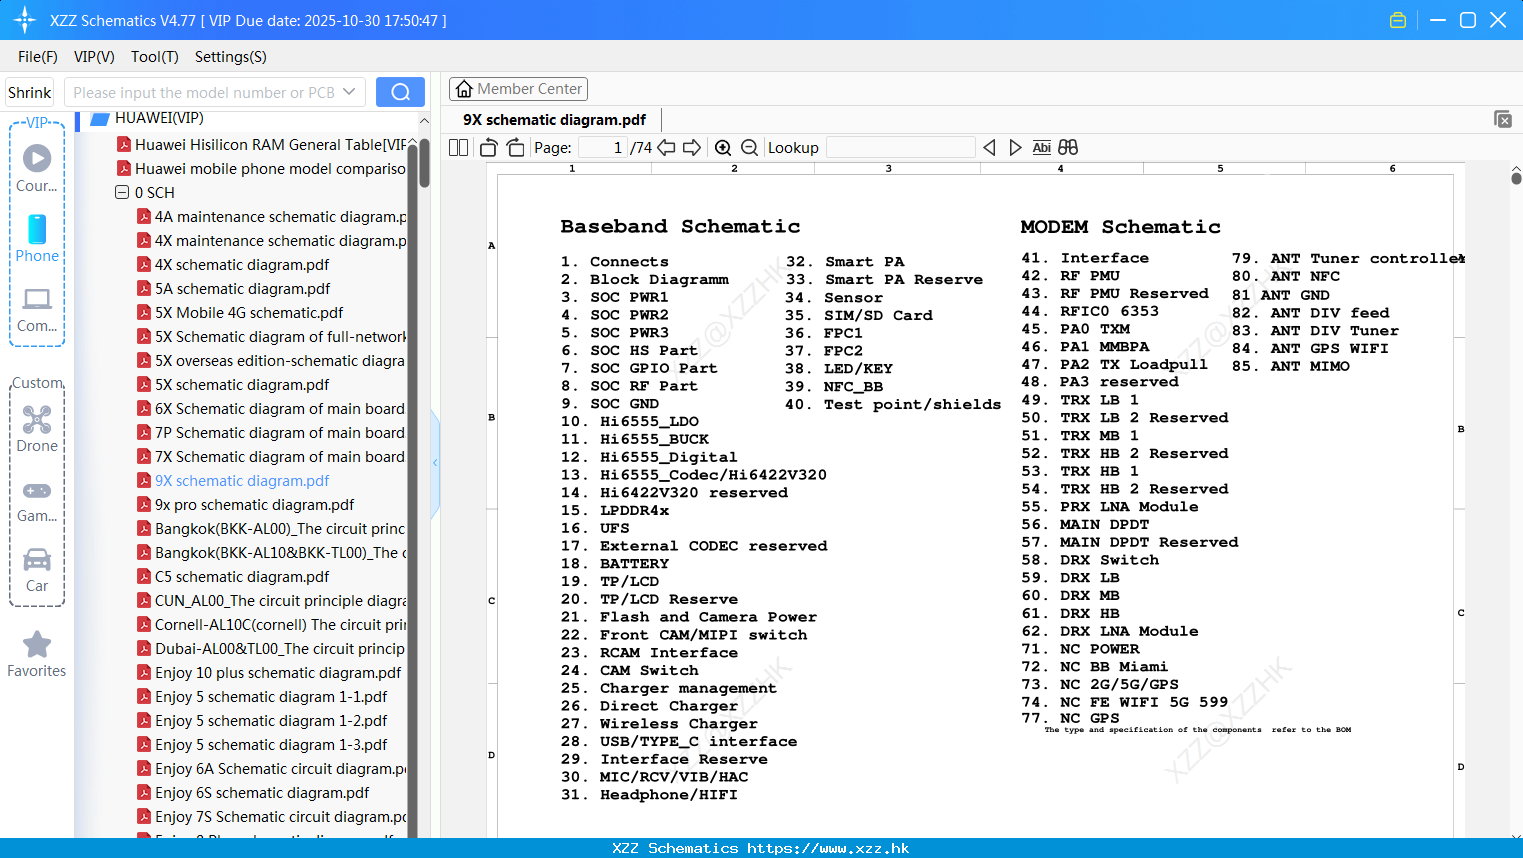The height and width of the screenshot is (858, 1523).
Task: Open 4A maintenance schematic diagram
Action: point(271,216)
